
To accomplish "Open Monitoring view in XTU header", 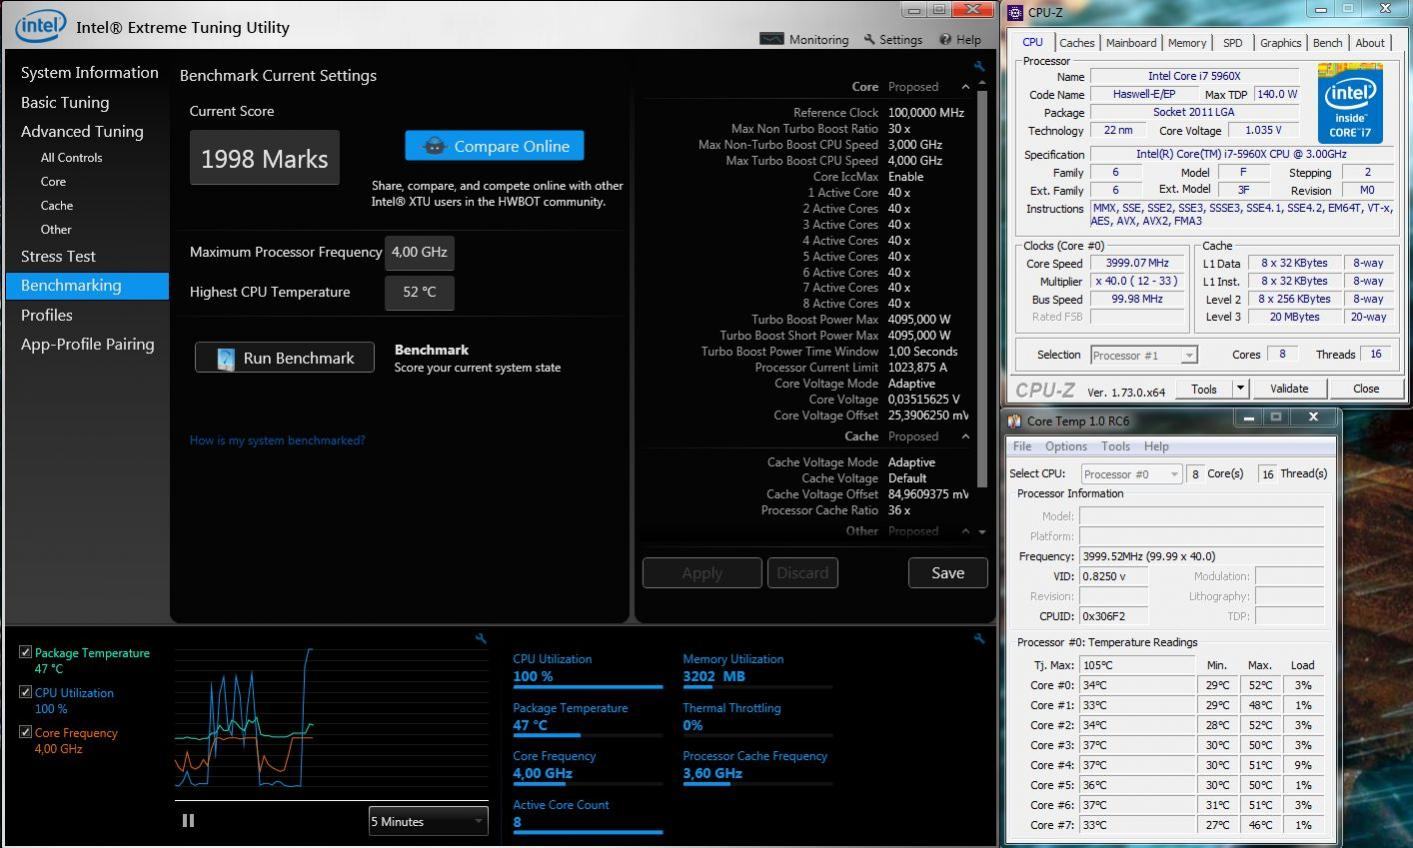I will [804, 40].
